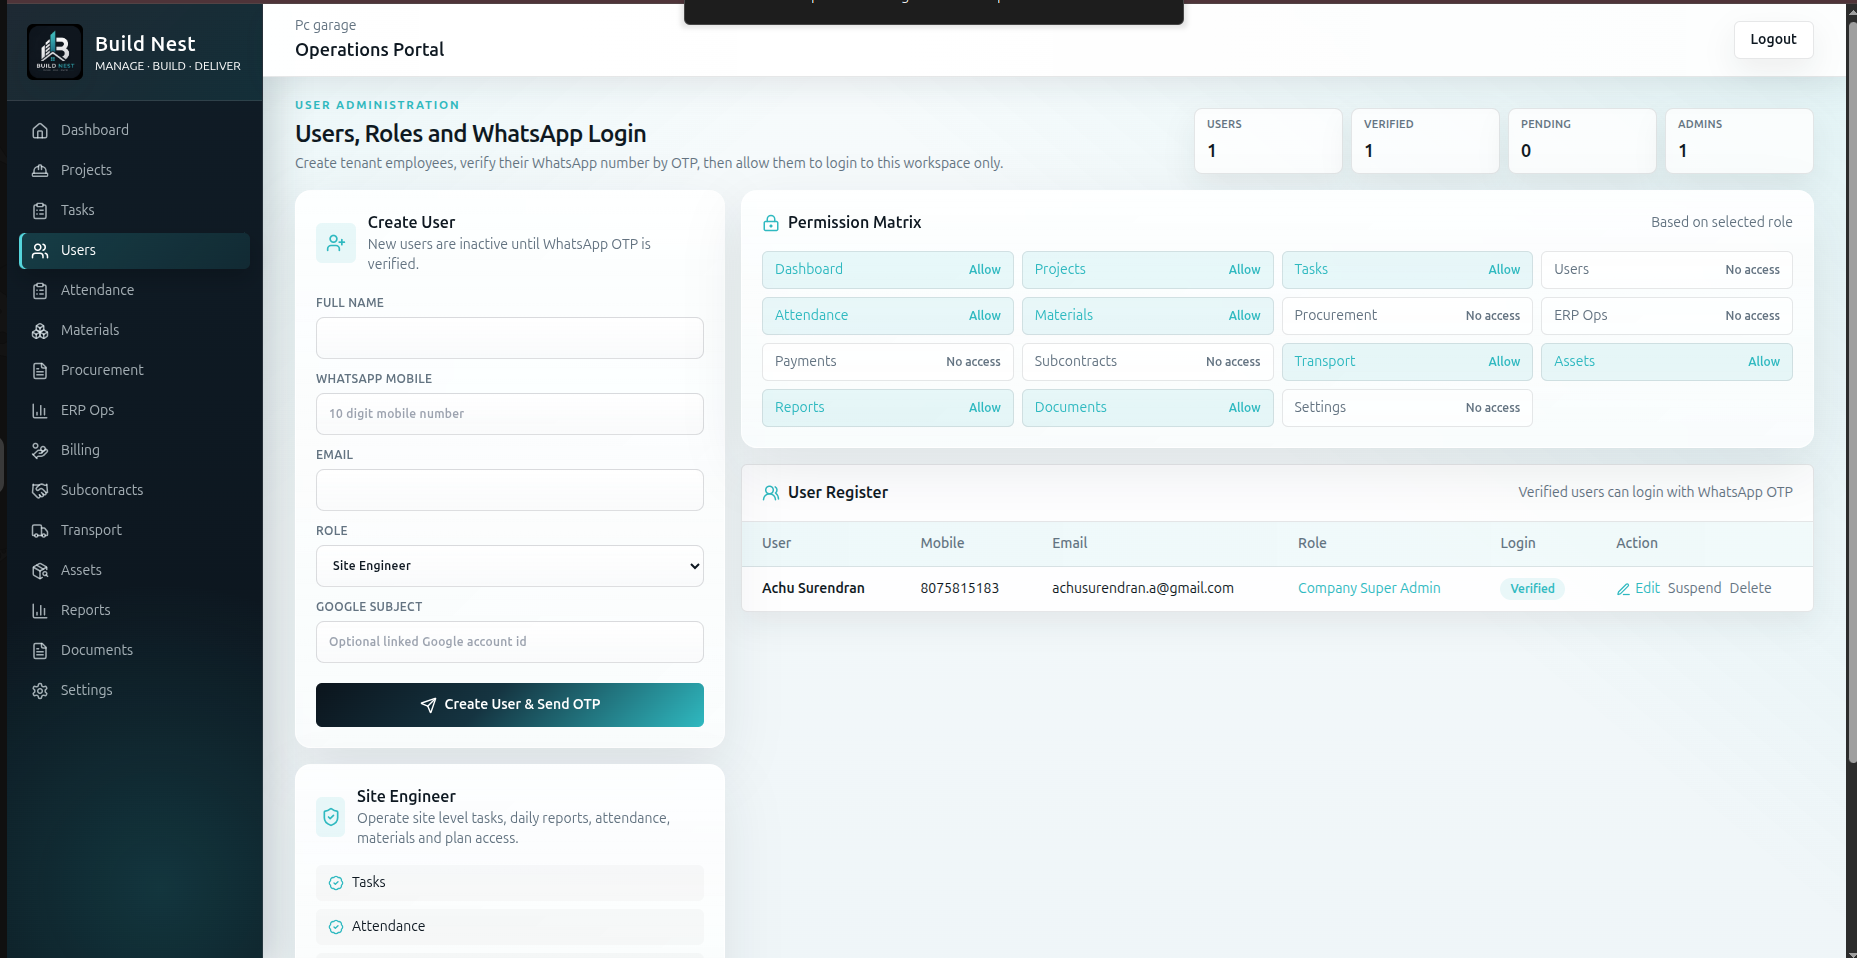Screen dimensions: 1857x958
Task: Open Dashboard in the sidebar menu
Action: 135,130
